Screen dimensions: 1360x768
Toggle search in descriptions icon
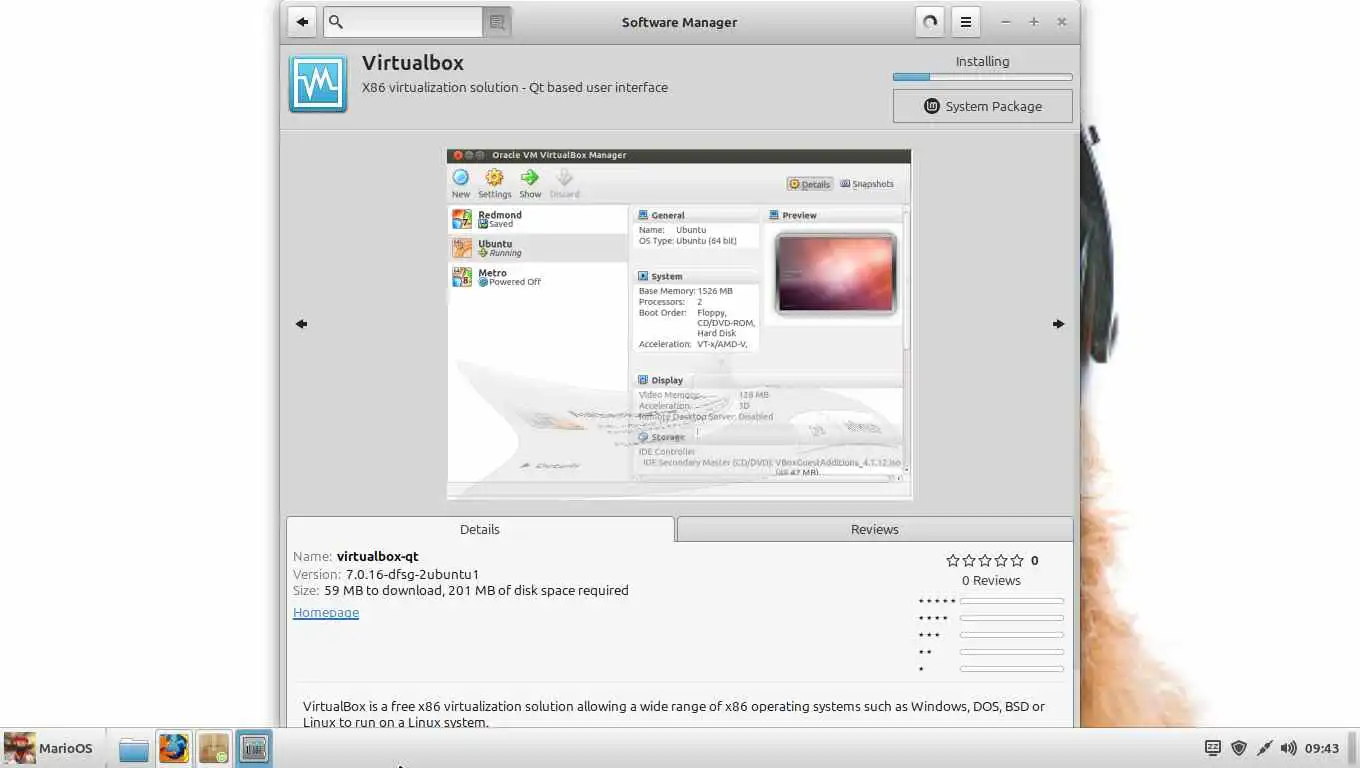(497, 22)
